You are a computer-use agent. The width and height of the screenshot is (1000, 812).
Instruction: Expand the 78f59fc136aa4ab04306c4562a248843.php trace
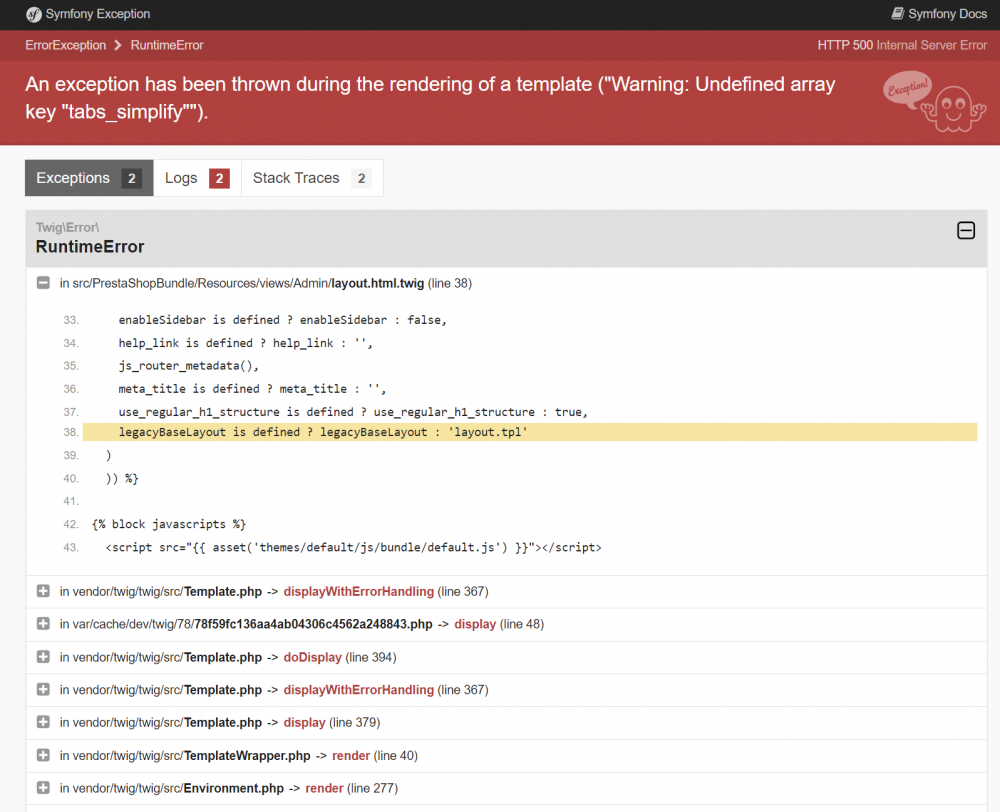pos(43,624)
